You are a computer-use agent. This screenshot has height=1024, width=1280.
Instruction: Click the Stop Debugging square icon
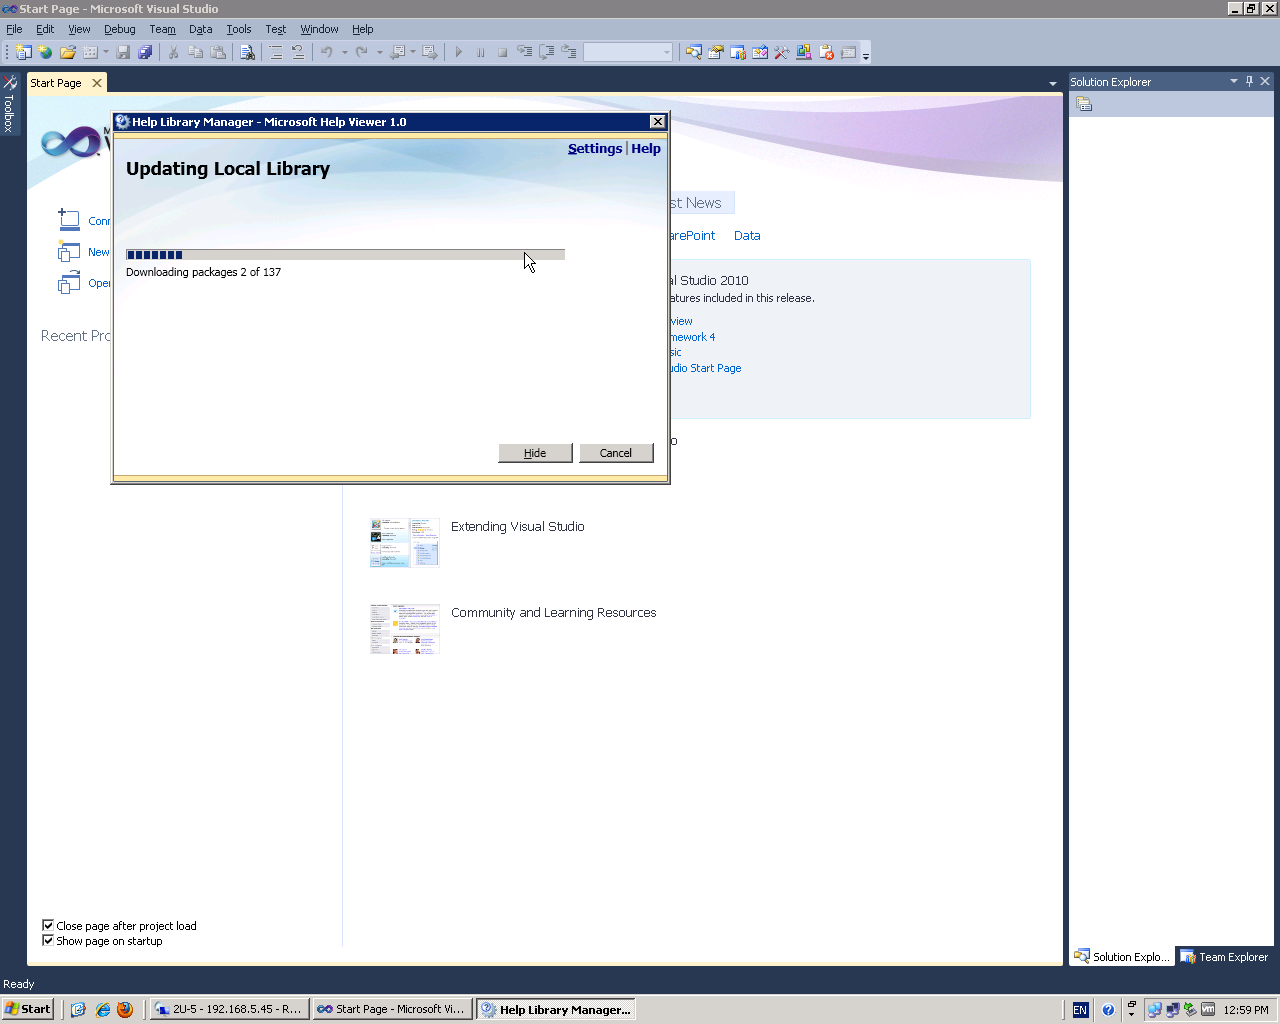point(503,52)
